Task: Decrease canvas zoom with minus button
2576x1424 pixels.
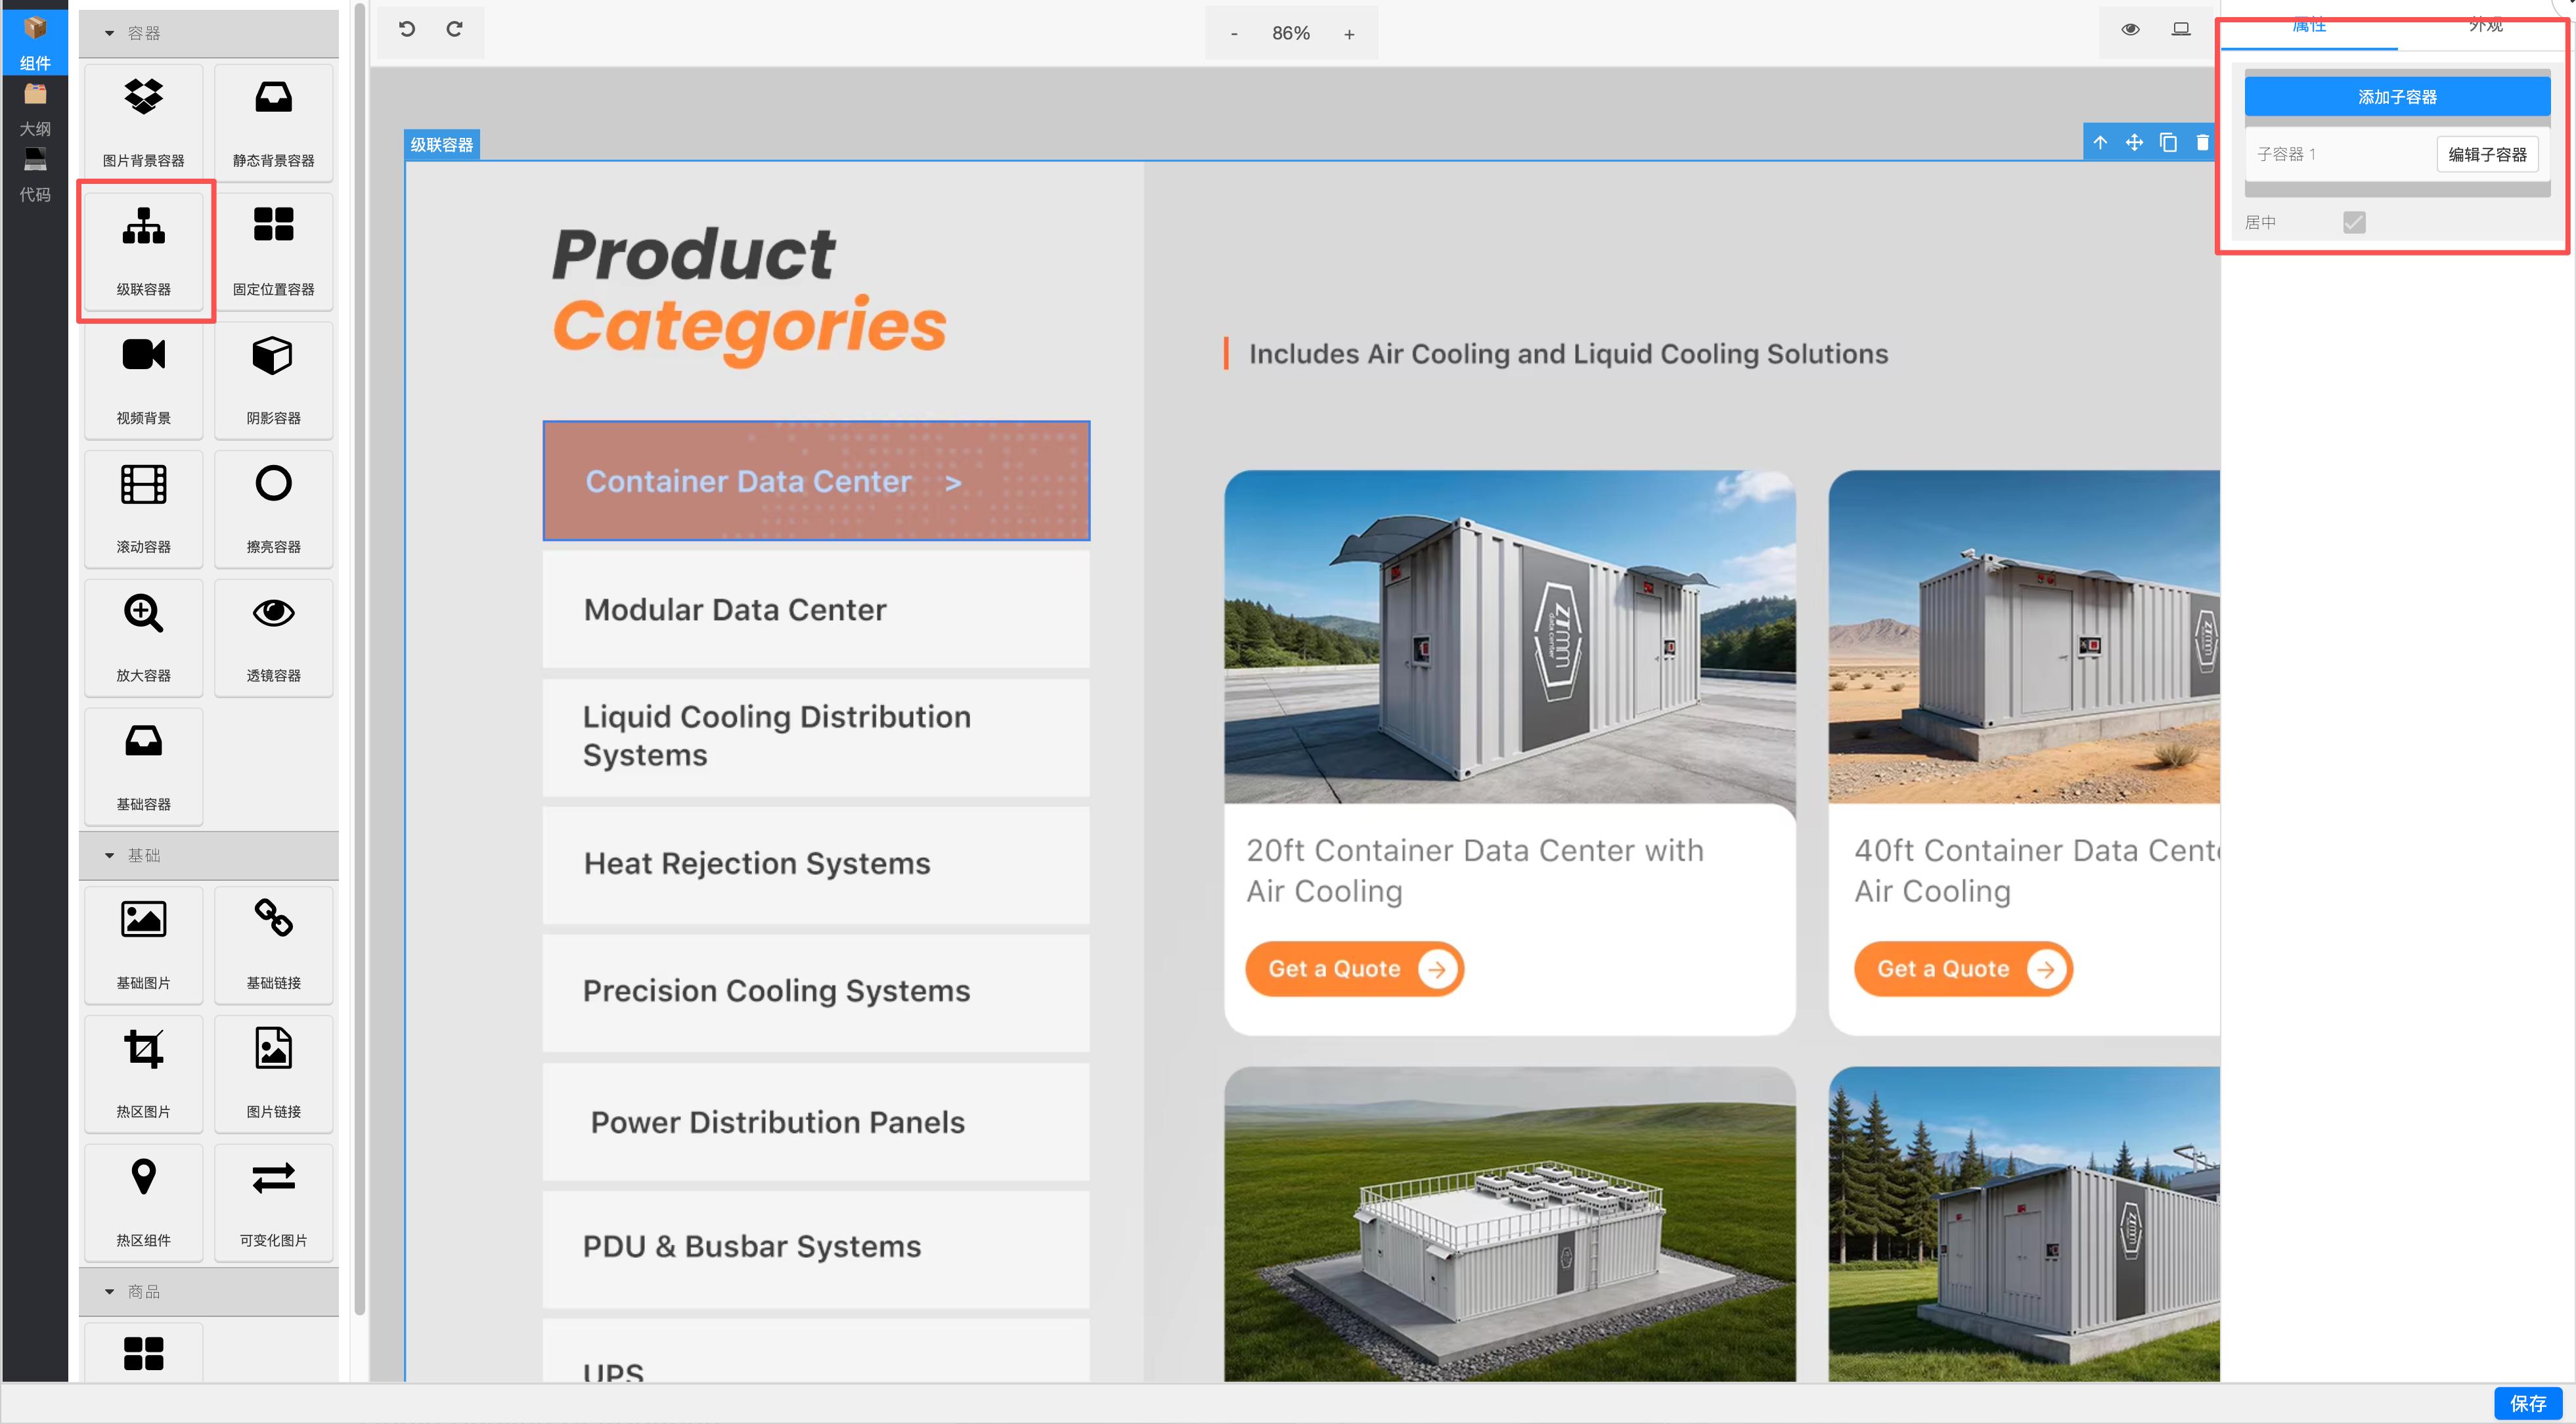Action: (1234, 34)
